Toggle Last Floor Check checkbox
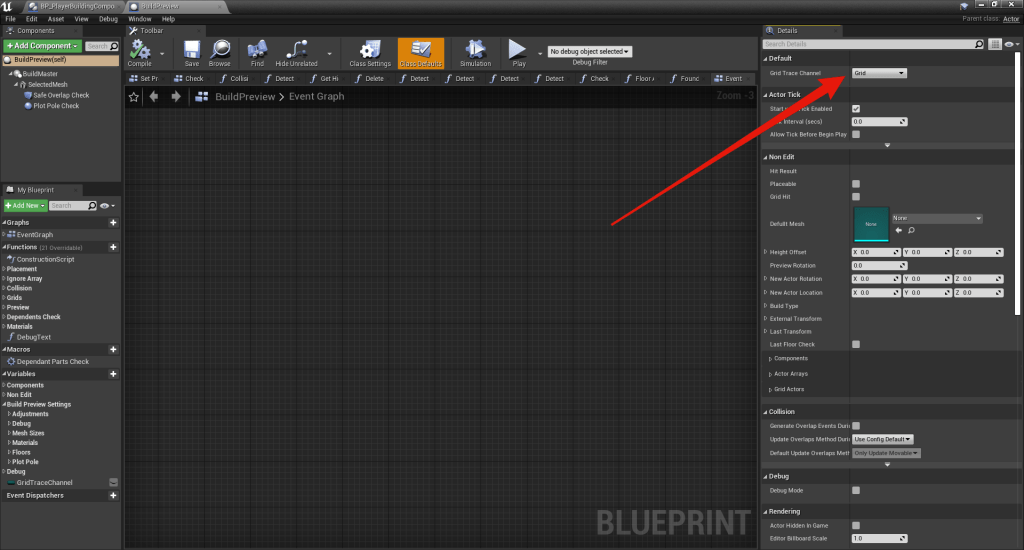The image size is (1024, 550). [x=856, y=345]
